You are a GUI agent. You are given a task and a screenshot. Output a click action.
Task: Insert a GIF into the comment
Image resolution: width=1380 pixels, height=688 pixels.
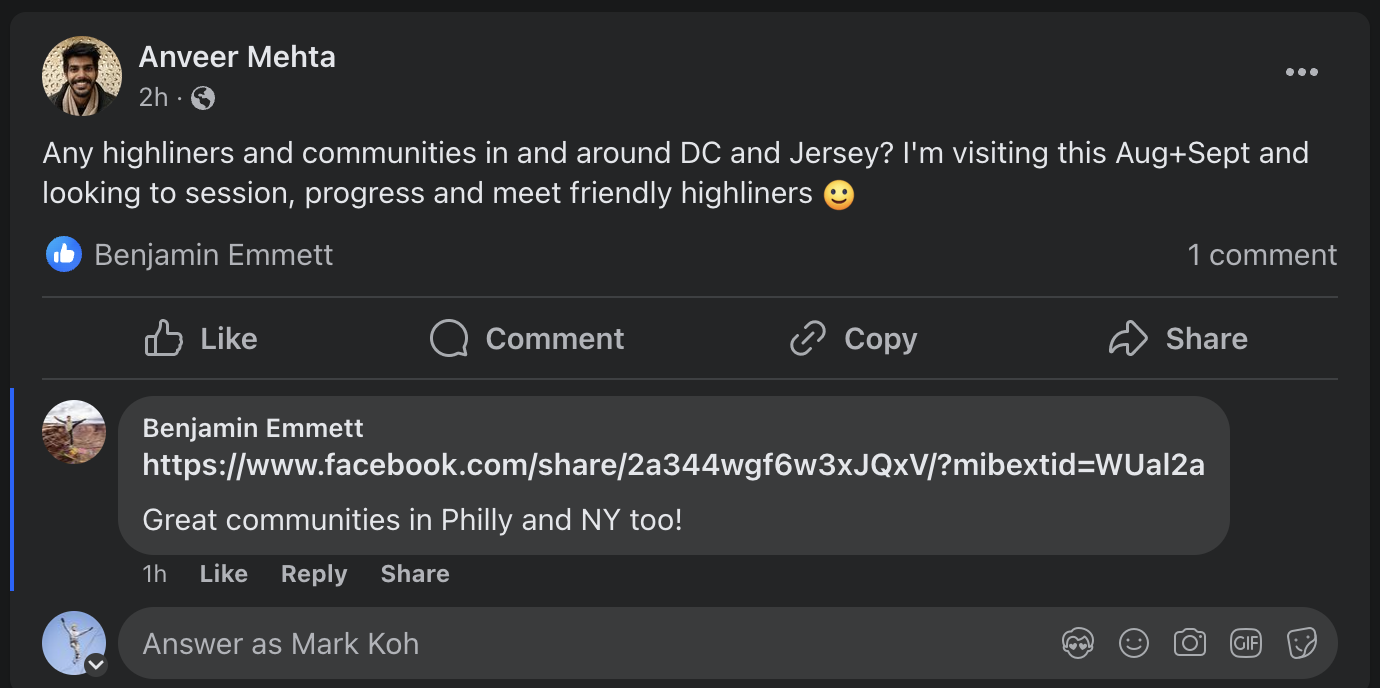point(1246,643)
